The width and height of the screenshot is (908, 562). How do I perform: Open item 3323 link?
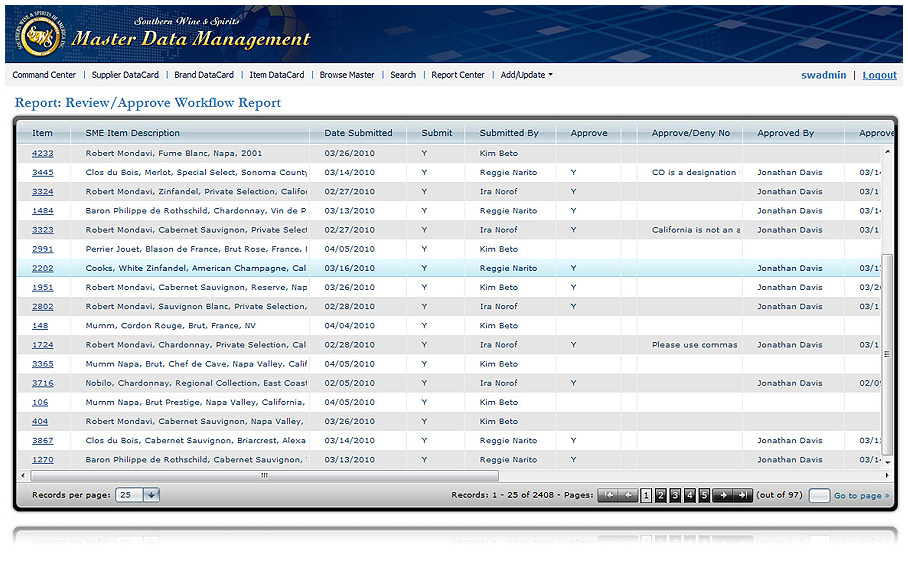(42, 230)
